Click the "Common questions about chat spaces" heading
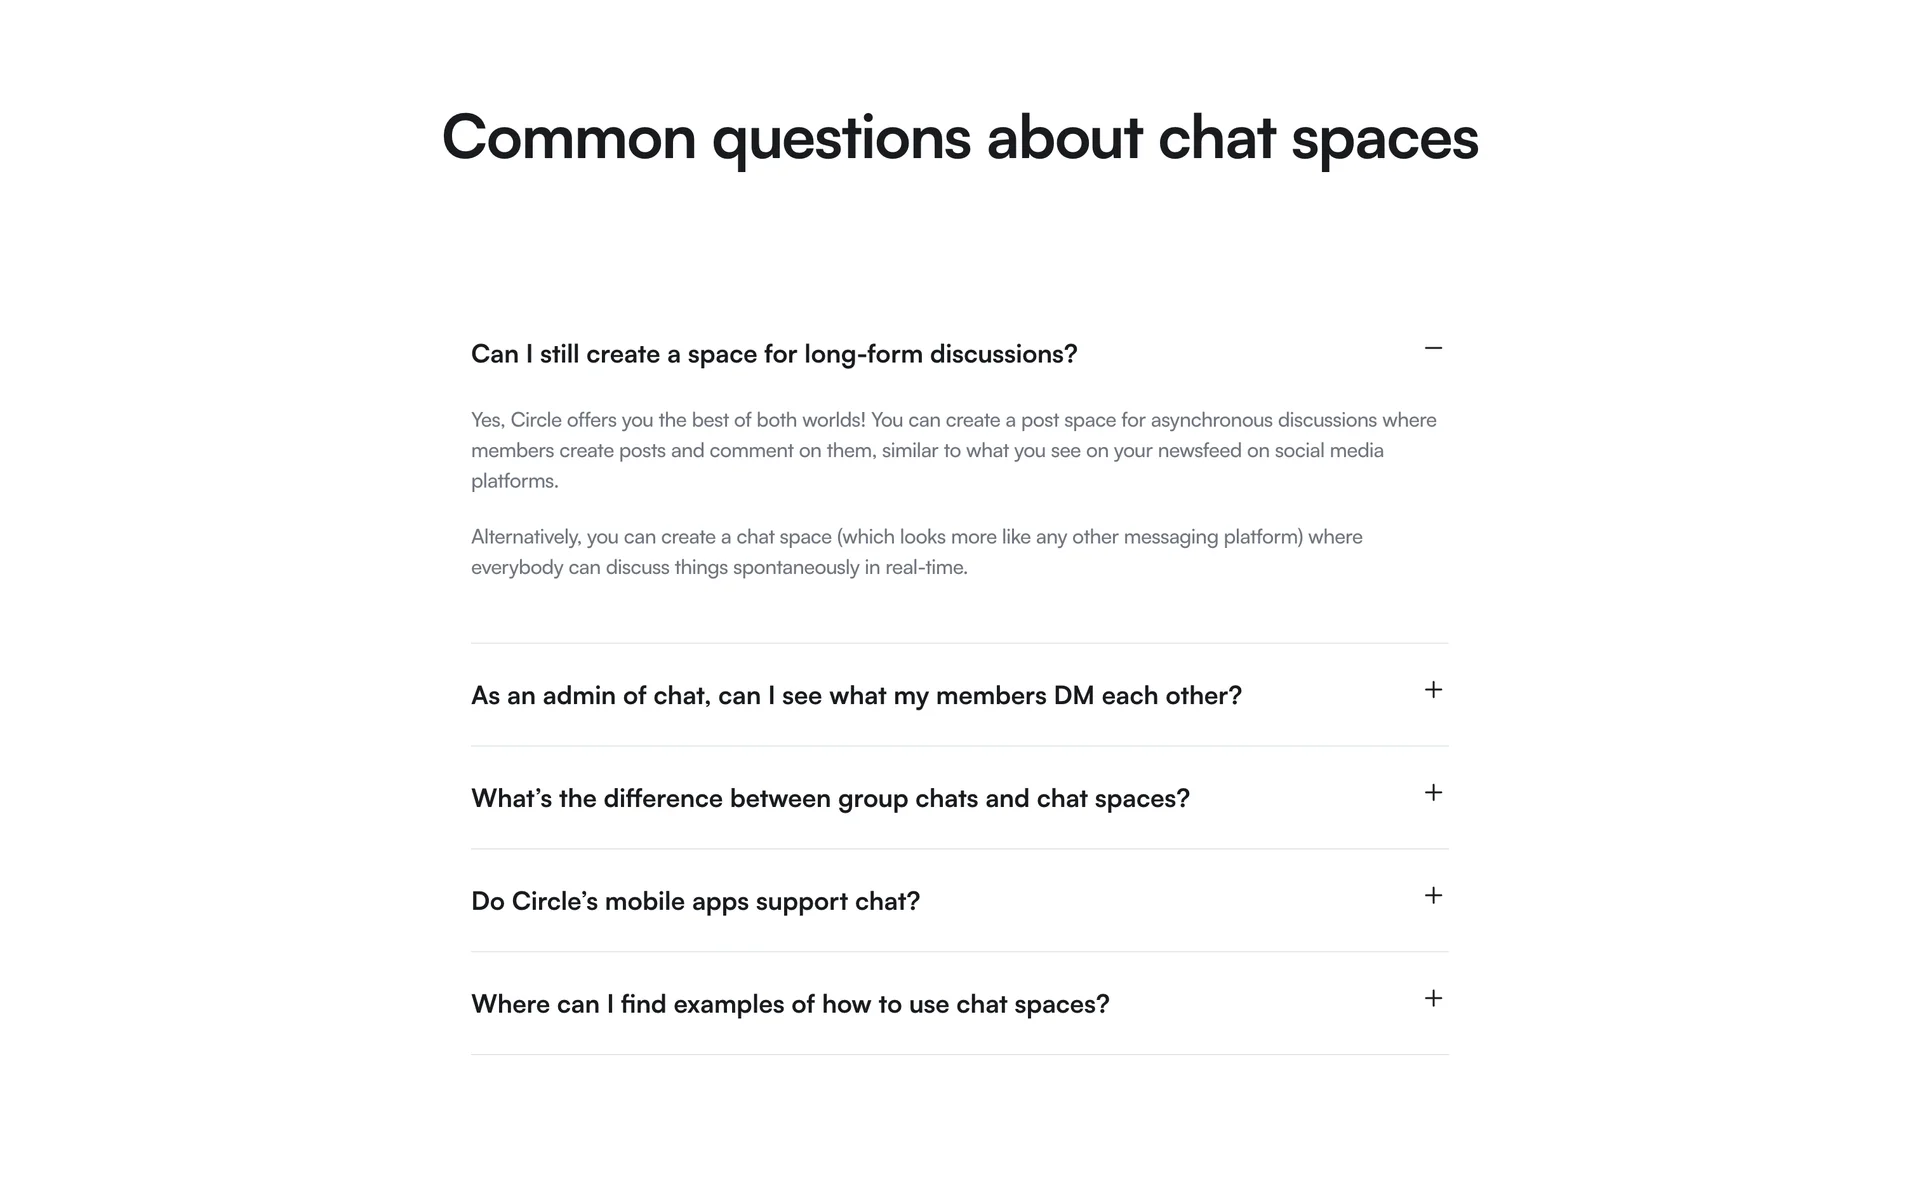 [x=960, y=137]
